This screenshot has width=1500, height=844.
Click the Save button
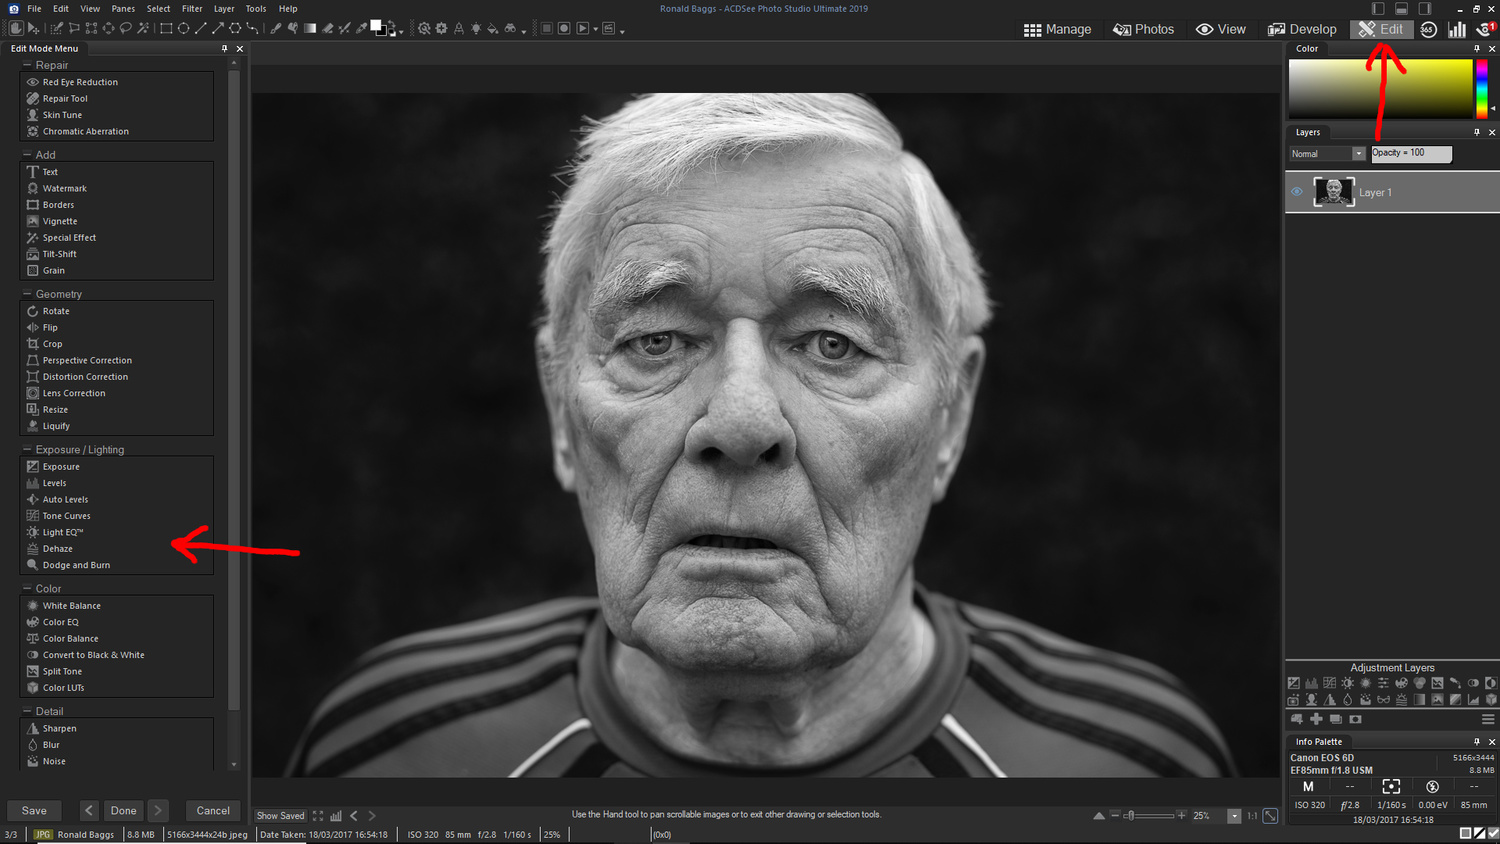pos(34,811)
